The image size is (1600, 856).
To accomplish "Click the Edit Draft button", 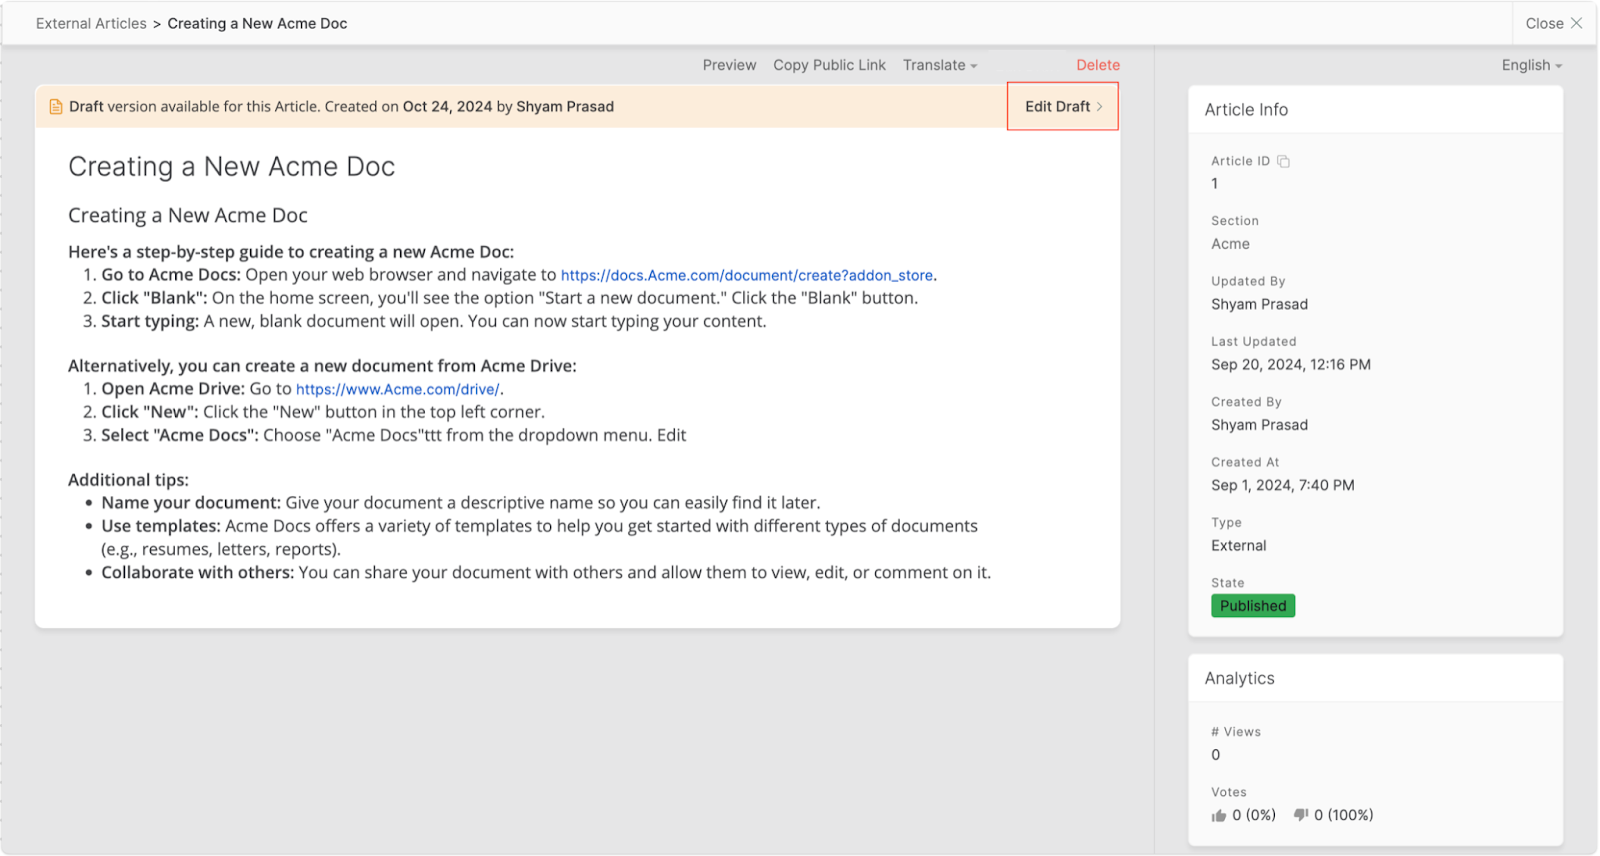I will coord(1063,106).
